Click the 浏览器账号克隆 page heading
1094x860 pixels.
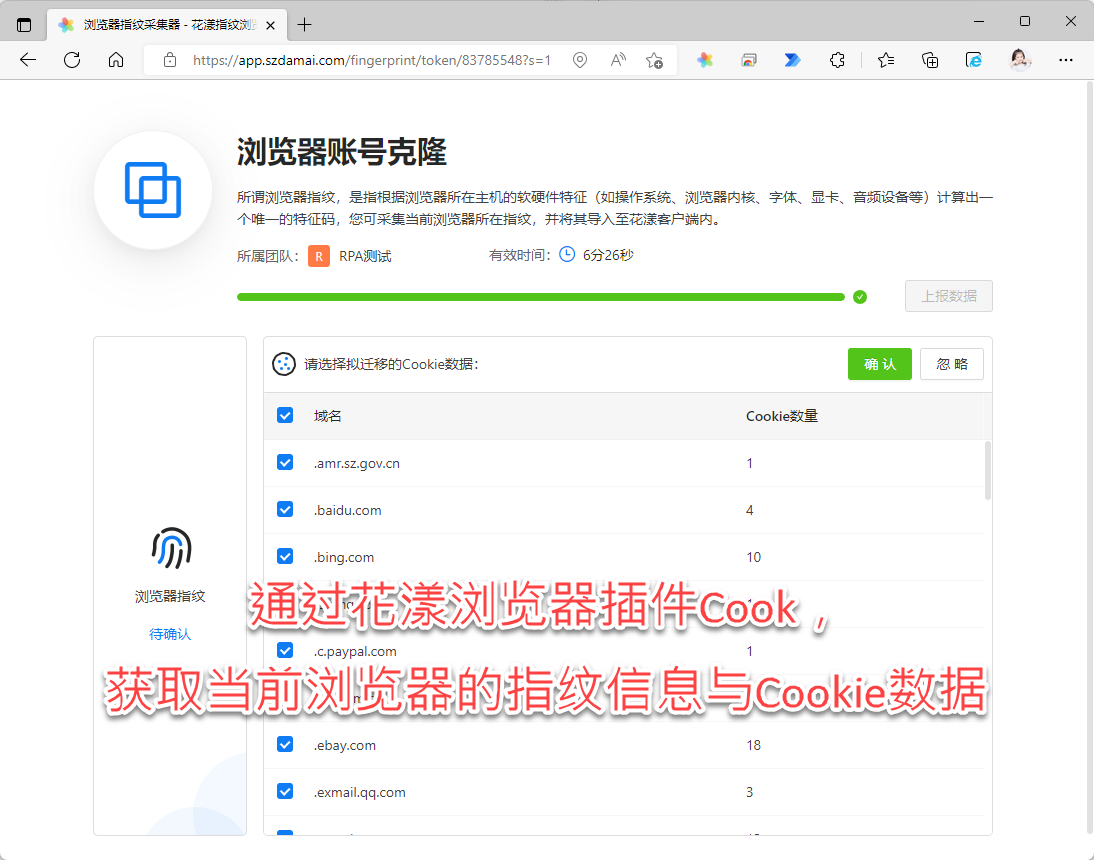point(342,152)
